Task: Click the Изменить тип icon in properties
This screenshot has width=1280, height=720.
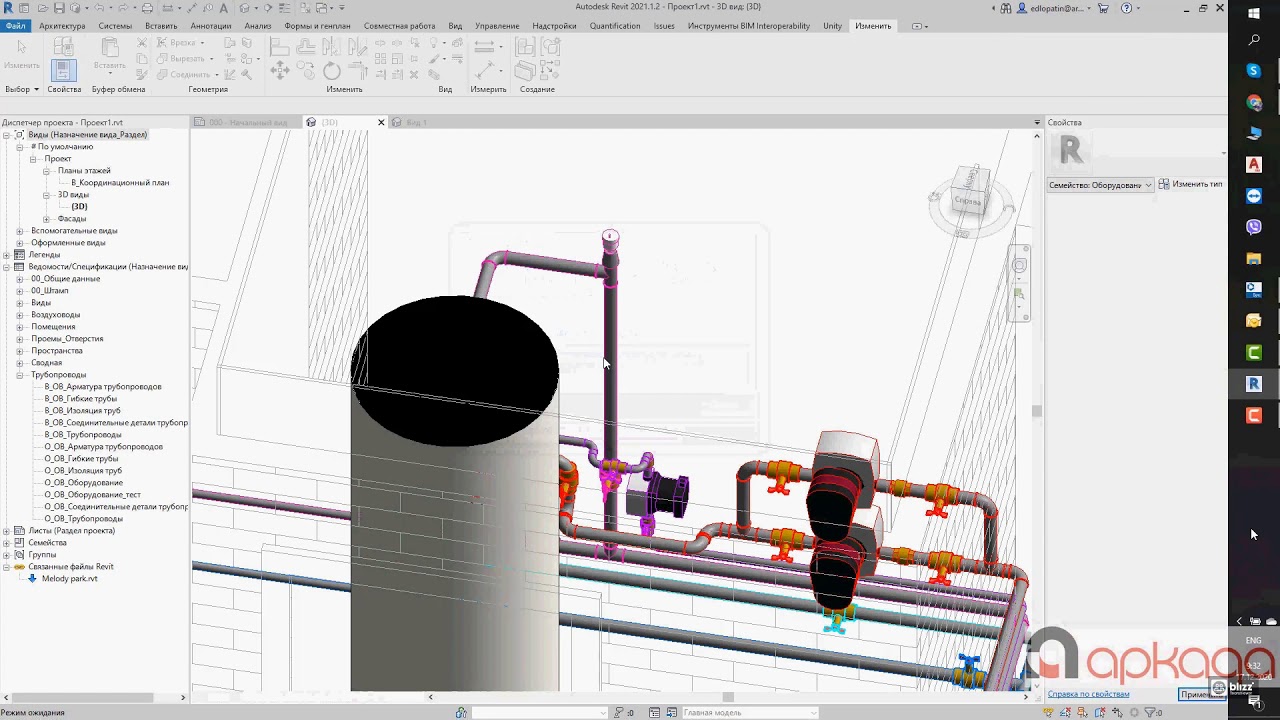Action: tap(1164, 185)
